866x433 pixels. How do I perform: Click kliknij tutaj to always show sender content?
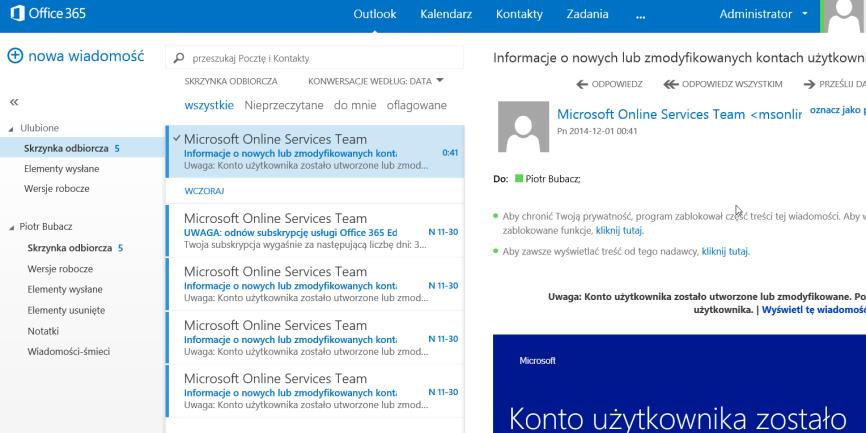click(725, 251)
